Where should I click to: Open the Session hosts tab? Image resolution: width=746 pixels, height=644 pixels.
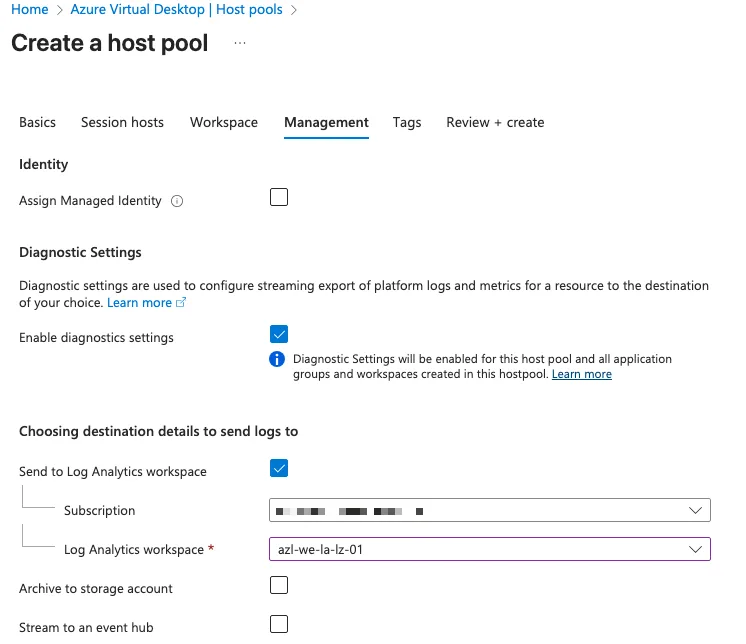(x=122, y=122)
